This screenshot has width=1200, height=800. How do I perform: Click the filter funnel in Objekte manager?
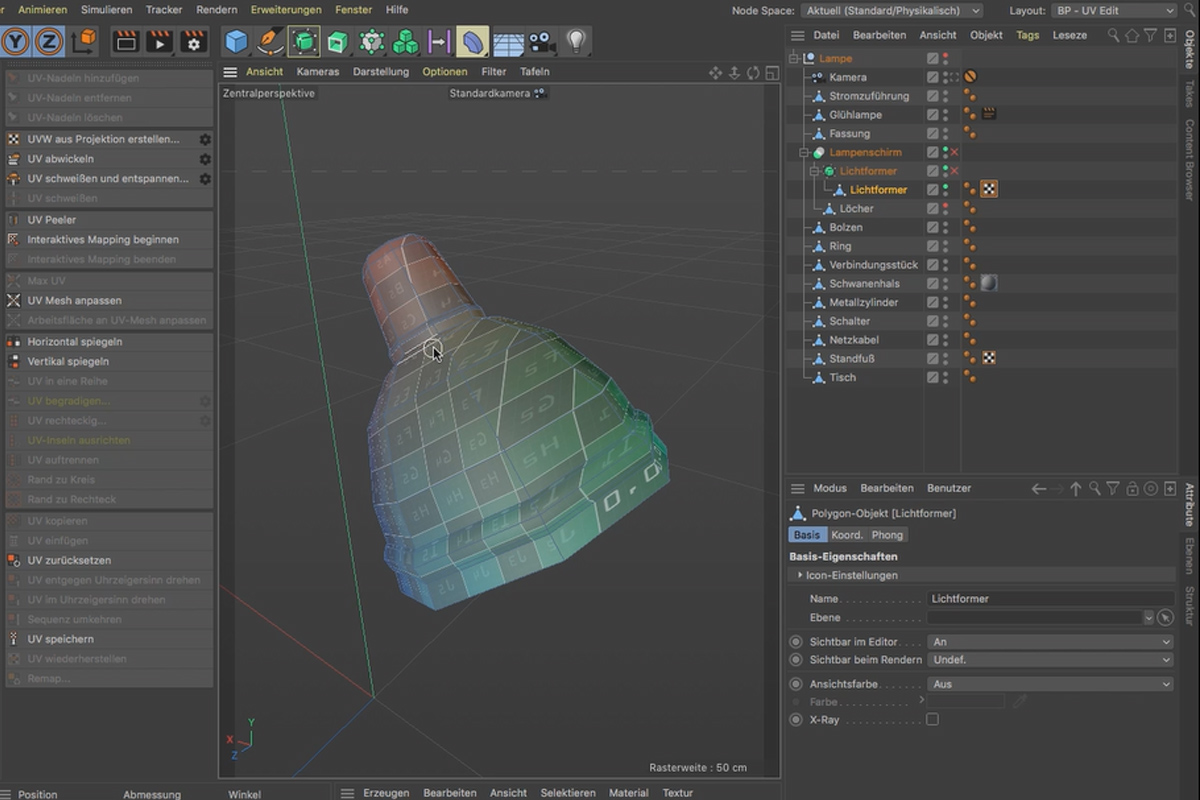1151,35
